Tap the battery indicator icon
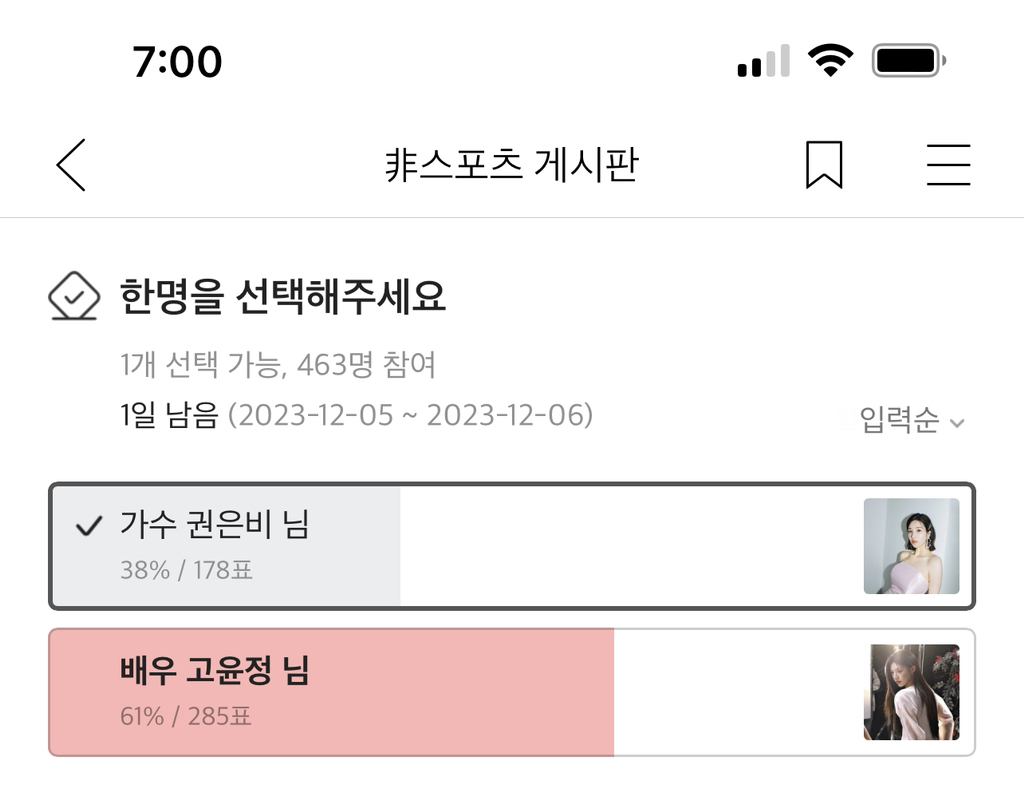The height and width of the screenshot is (792, 1024). click(x=908, y=62)
